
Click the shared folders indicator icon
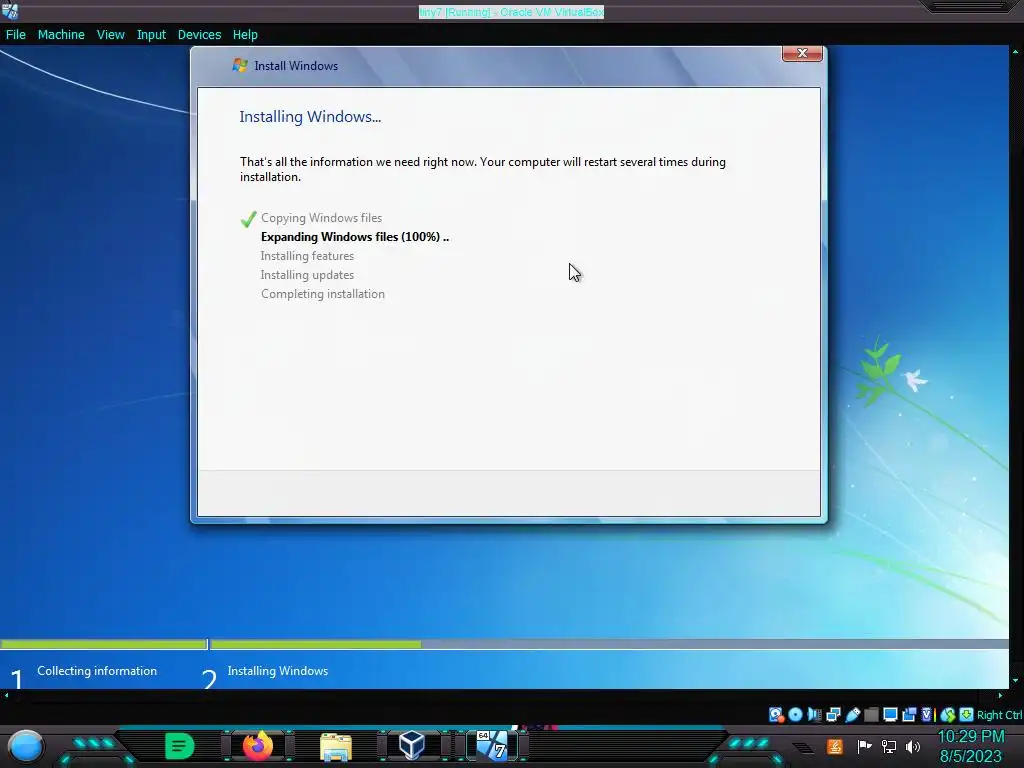pyautogui.click(x=871, y=714)
